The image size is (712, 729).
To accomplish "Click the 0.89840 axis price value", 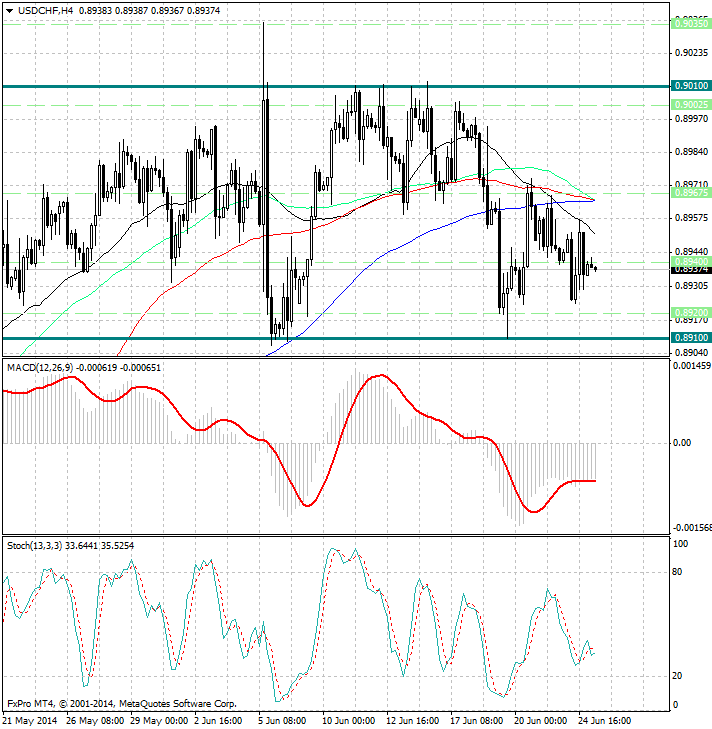I will click(x=691, y=152).
